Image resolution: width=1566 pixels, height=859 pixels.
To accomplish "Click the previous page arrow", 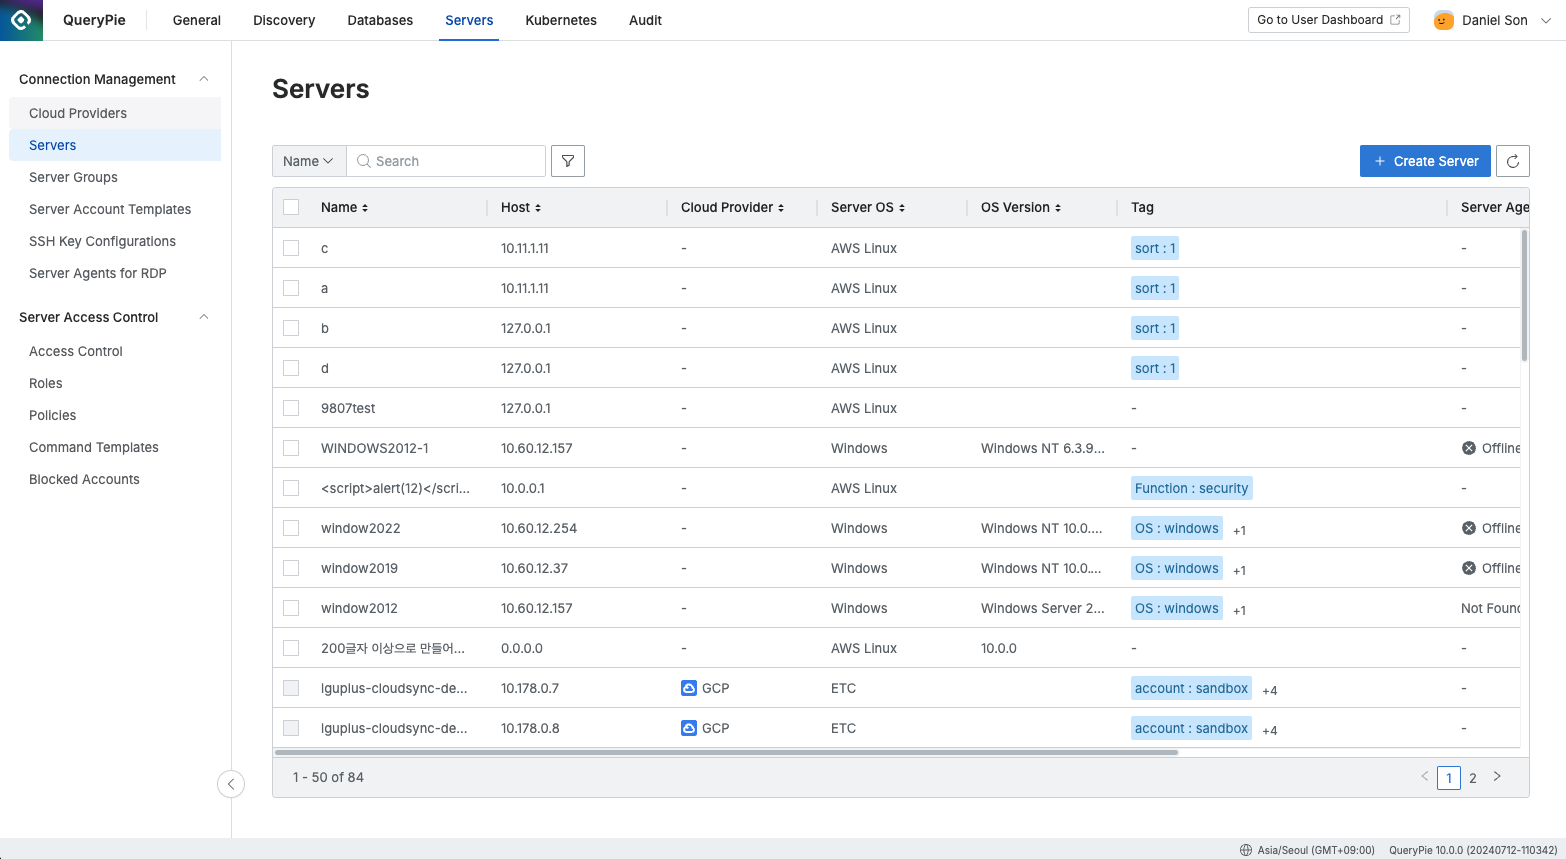I will coord(1425,776).
